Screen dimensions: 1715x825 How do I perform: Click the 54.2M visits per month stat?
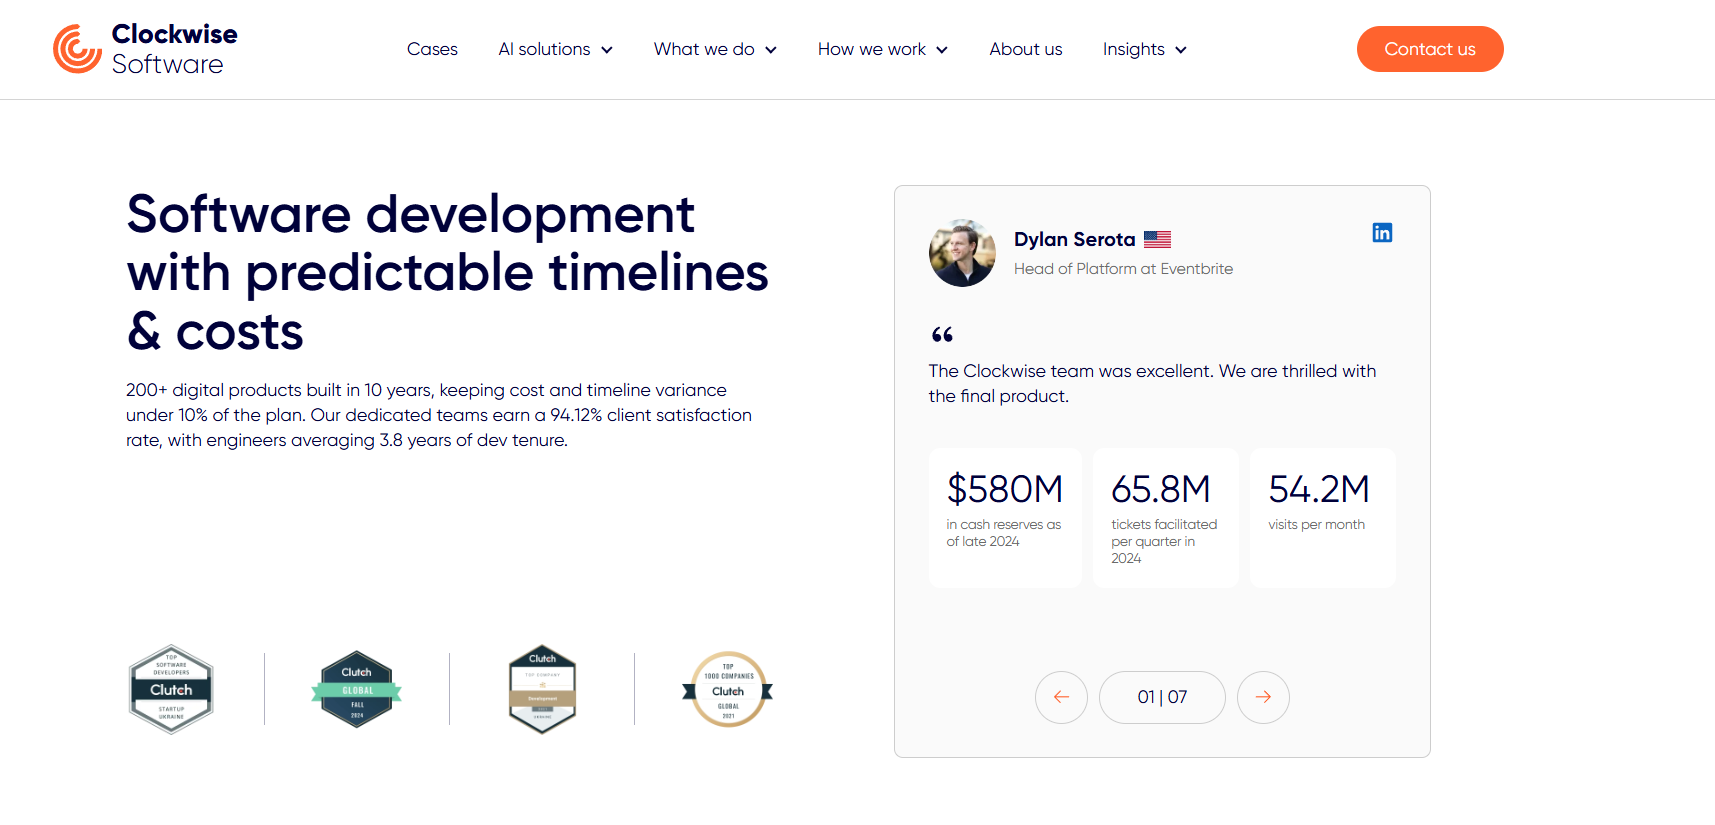1323,518
